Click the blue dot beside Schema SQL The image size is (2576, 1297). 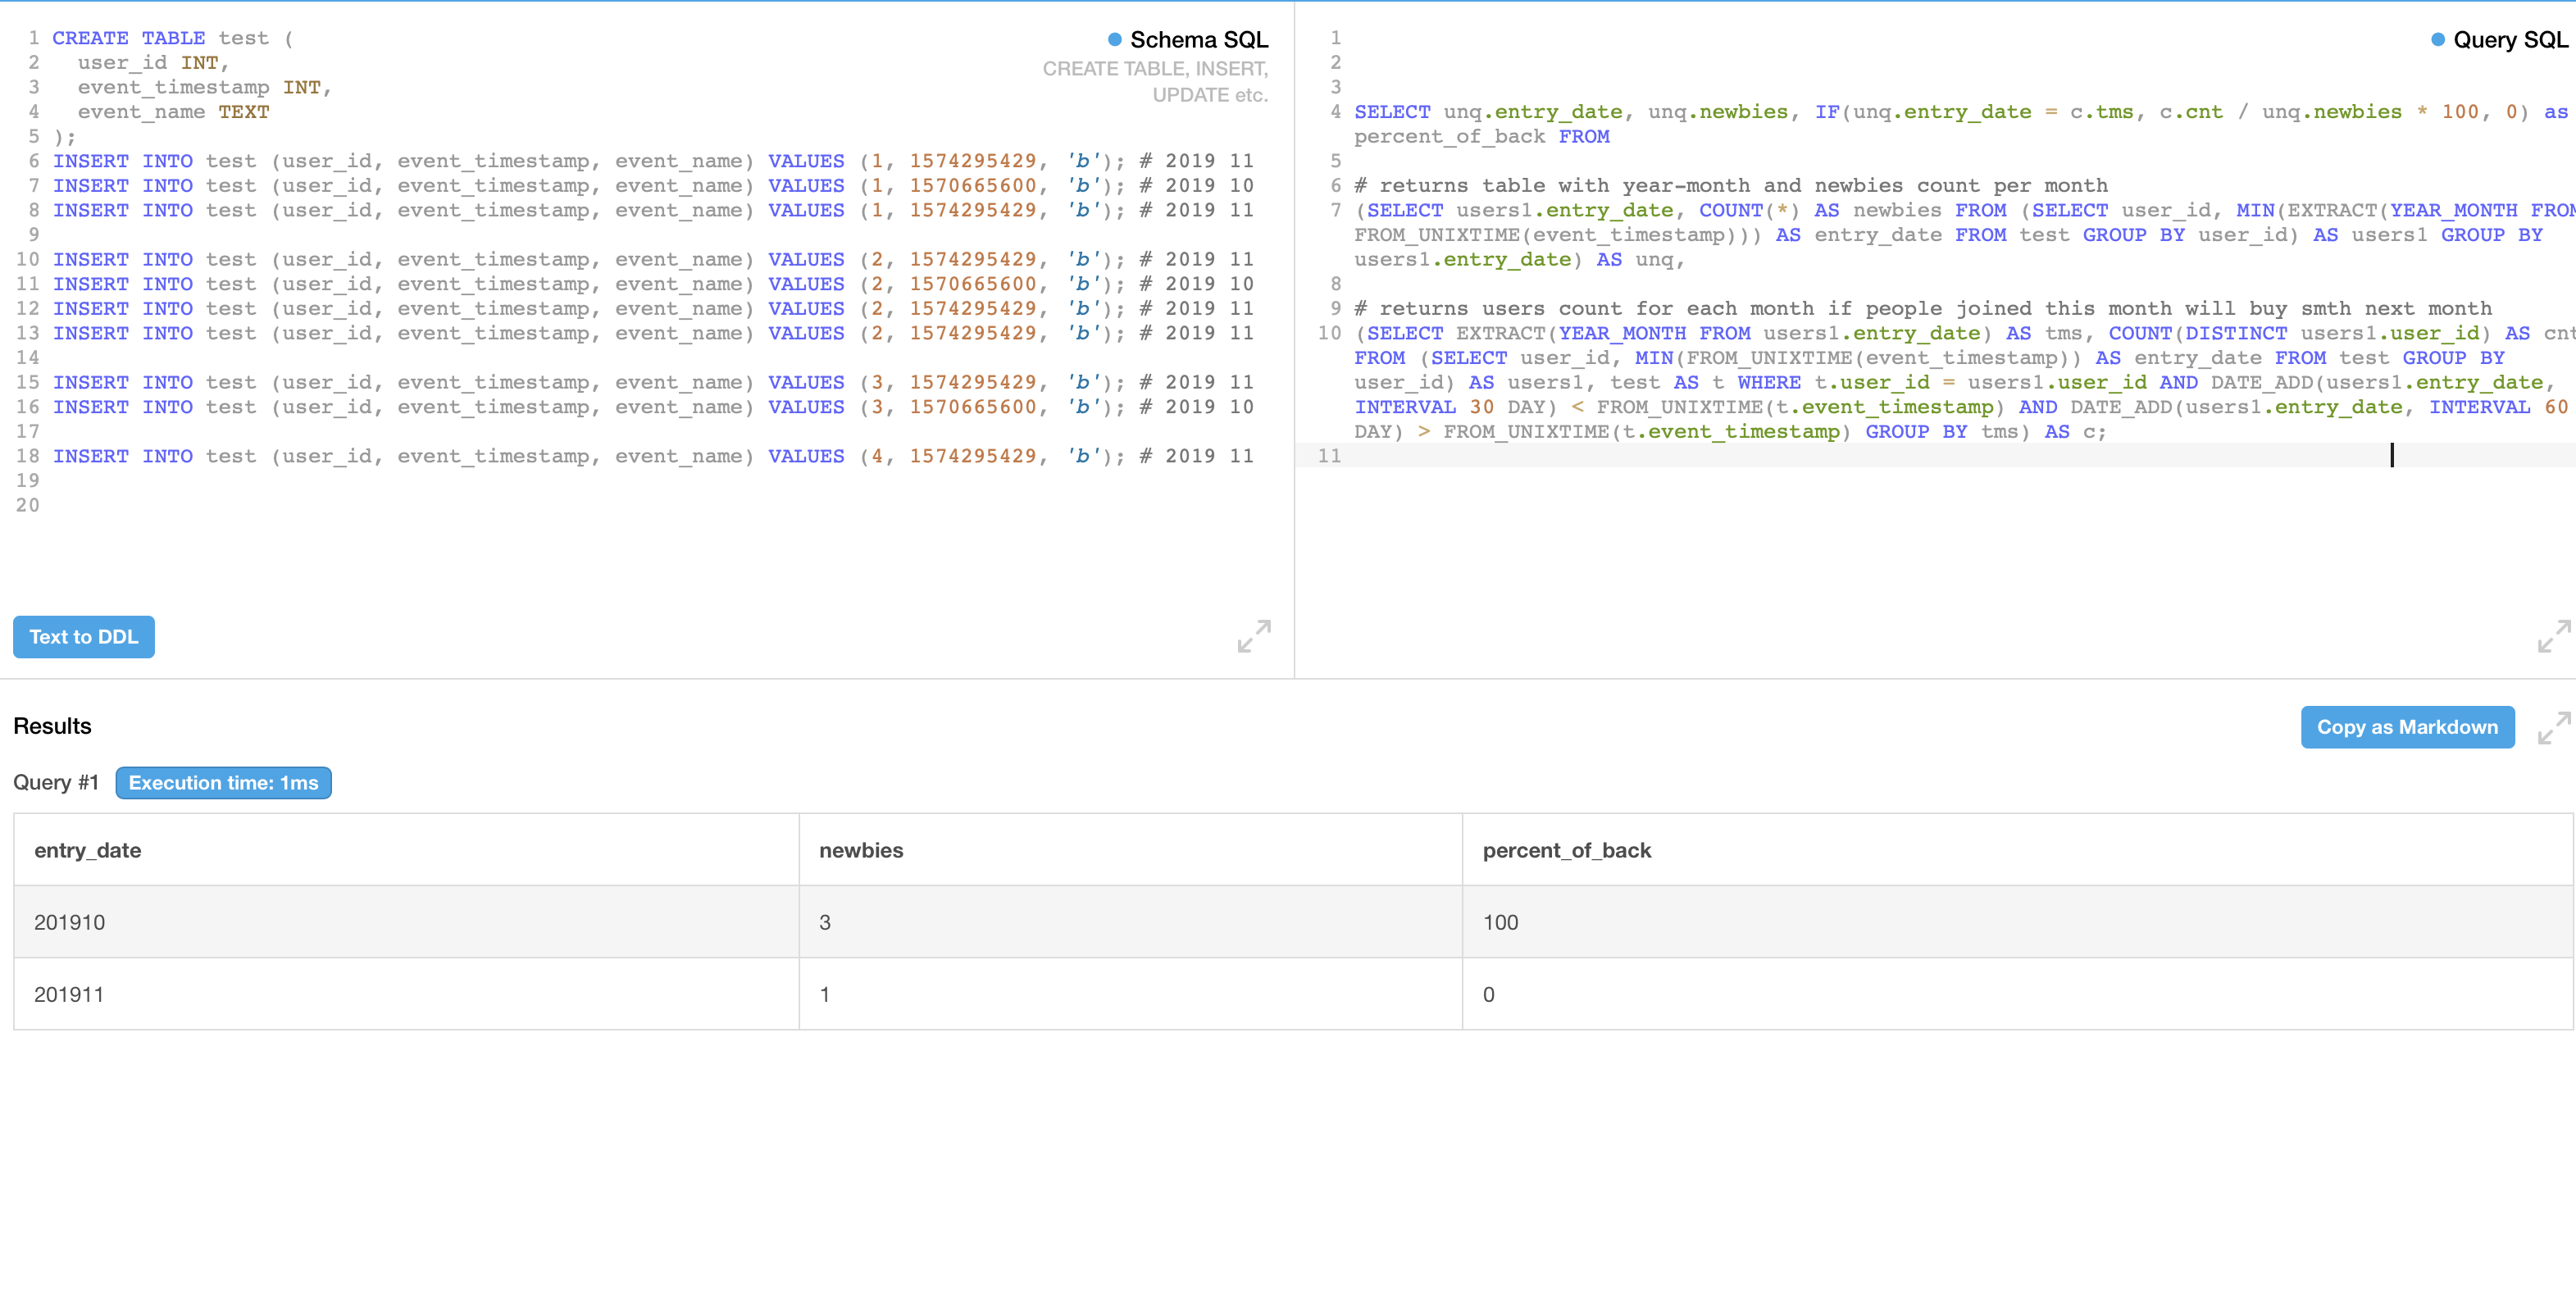pyautogui.click(x=1114, y=40)
